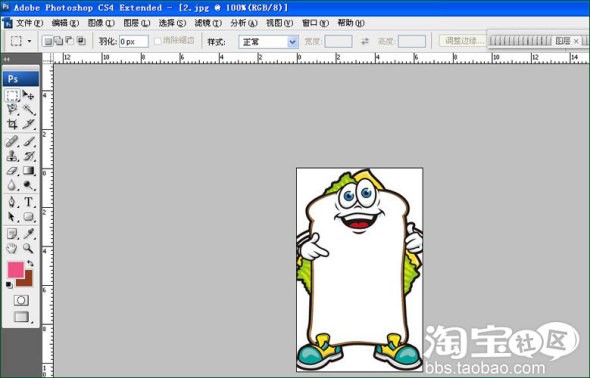This screenshot has width=590, height=378.
Task: Select the Magic Wand tool
Action: coord(28,109)
